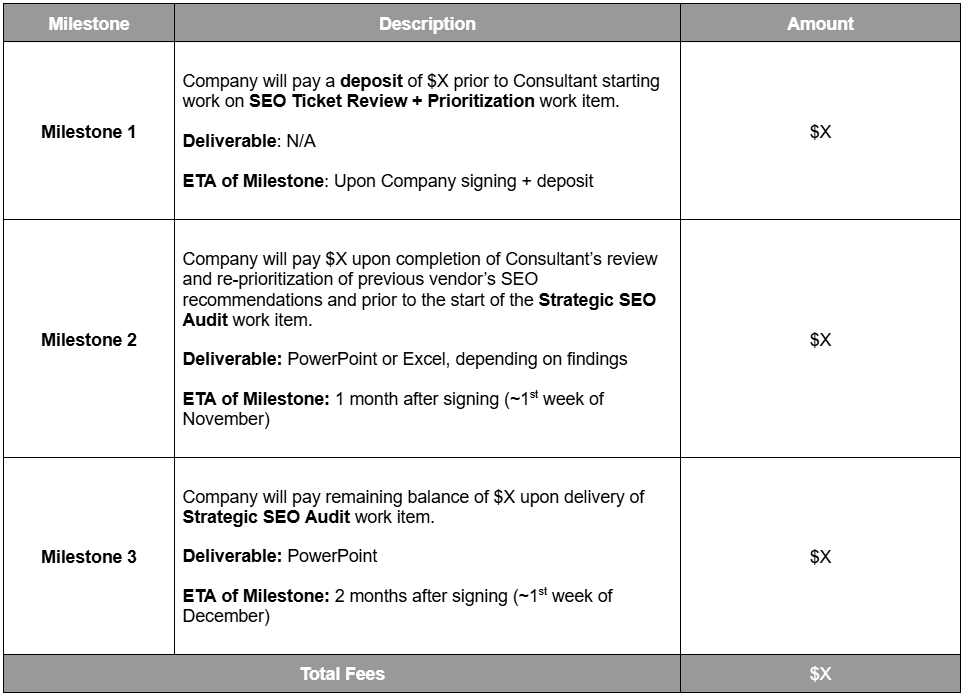Select the Milestone 2 row label
Image resolution: width=962 pixels, height=696 pixels.
[89, 340]
